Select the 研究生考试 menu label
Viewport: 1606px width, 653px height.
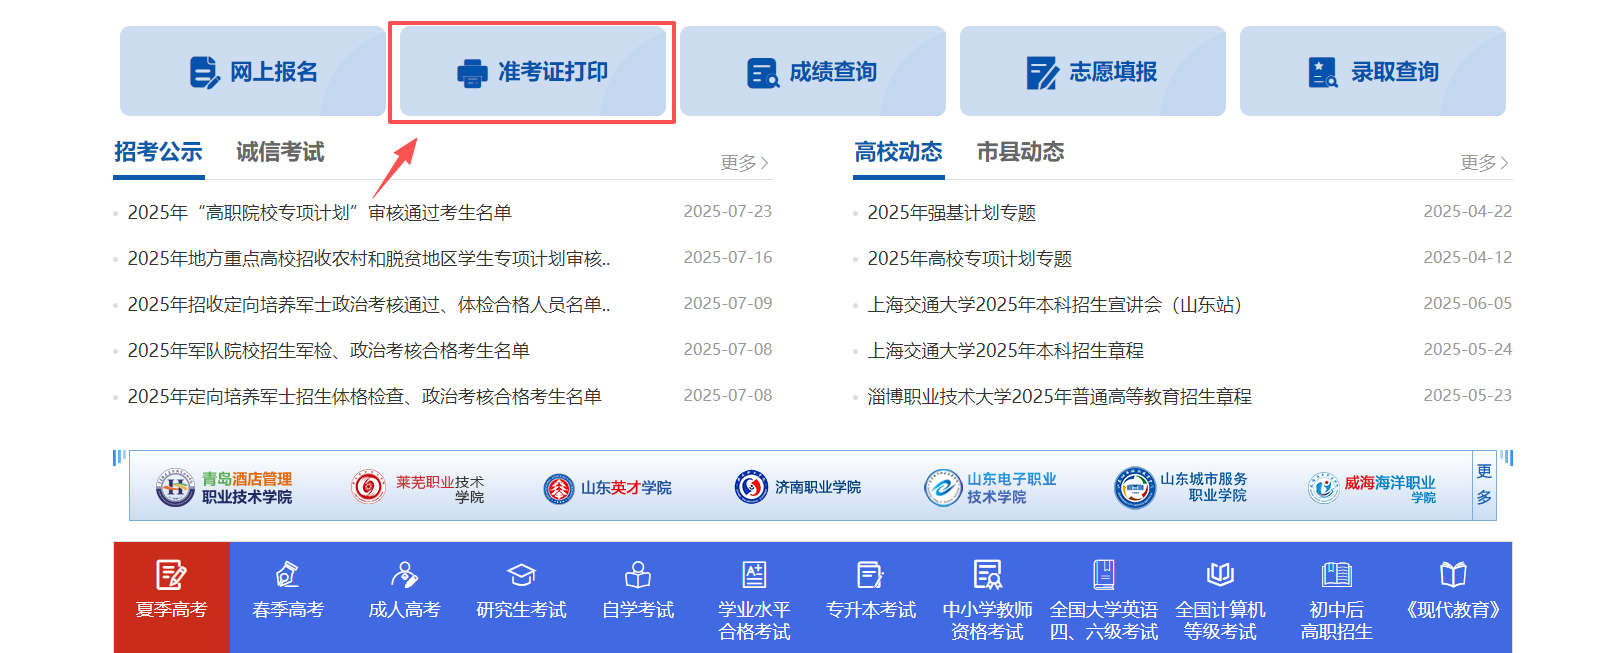click(521, 610)
